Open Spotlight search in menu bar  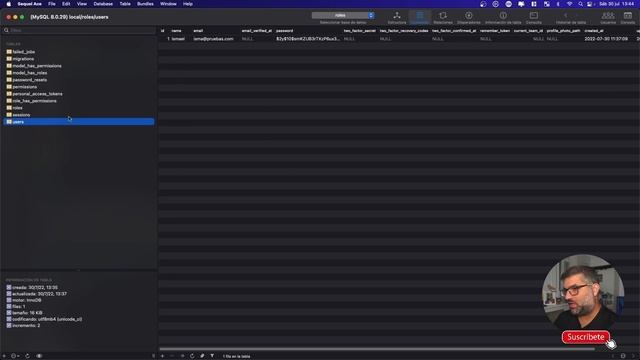(580, 4)
